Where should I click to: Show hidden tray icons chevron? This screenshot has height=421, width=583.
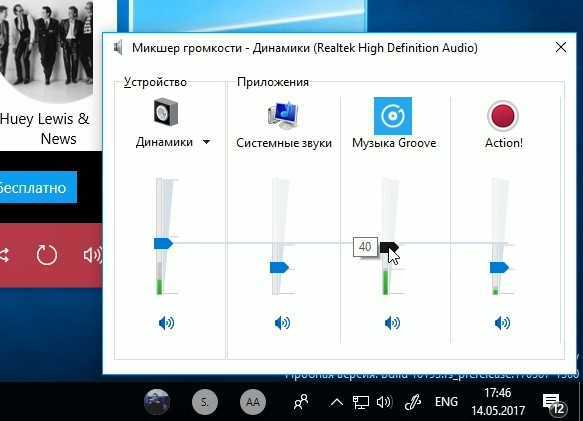(336, 402)
